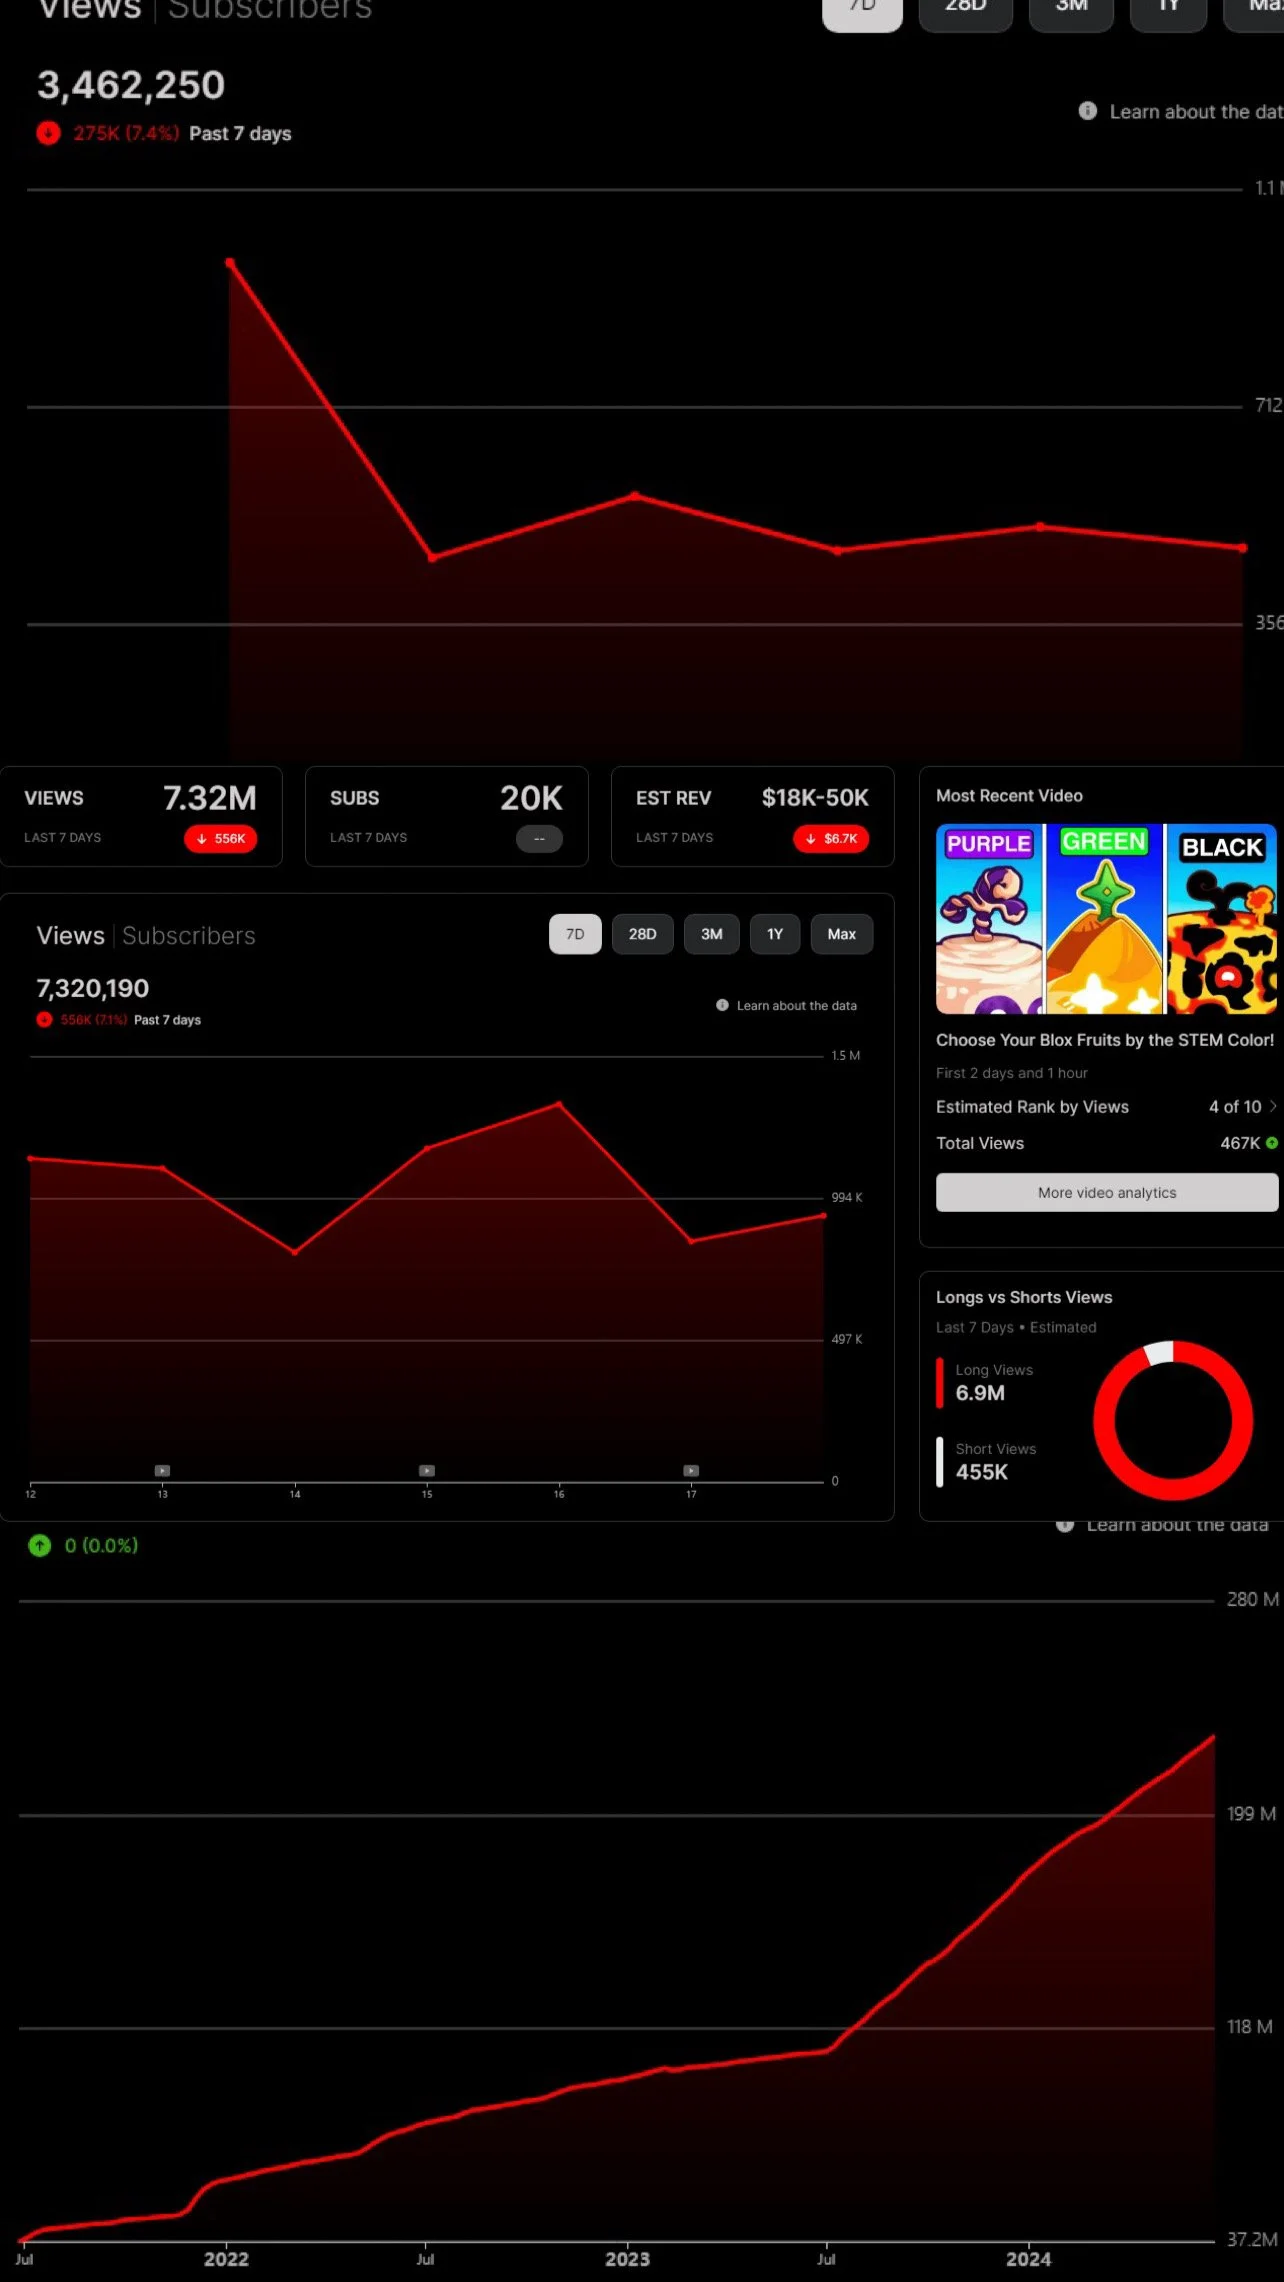Select the Views tab above 7,320,190

coord(71,935)
